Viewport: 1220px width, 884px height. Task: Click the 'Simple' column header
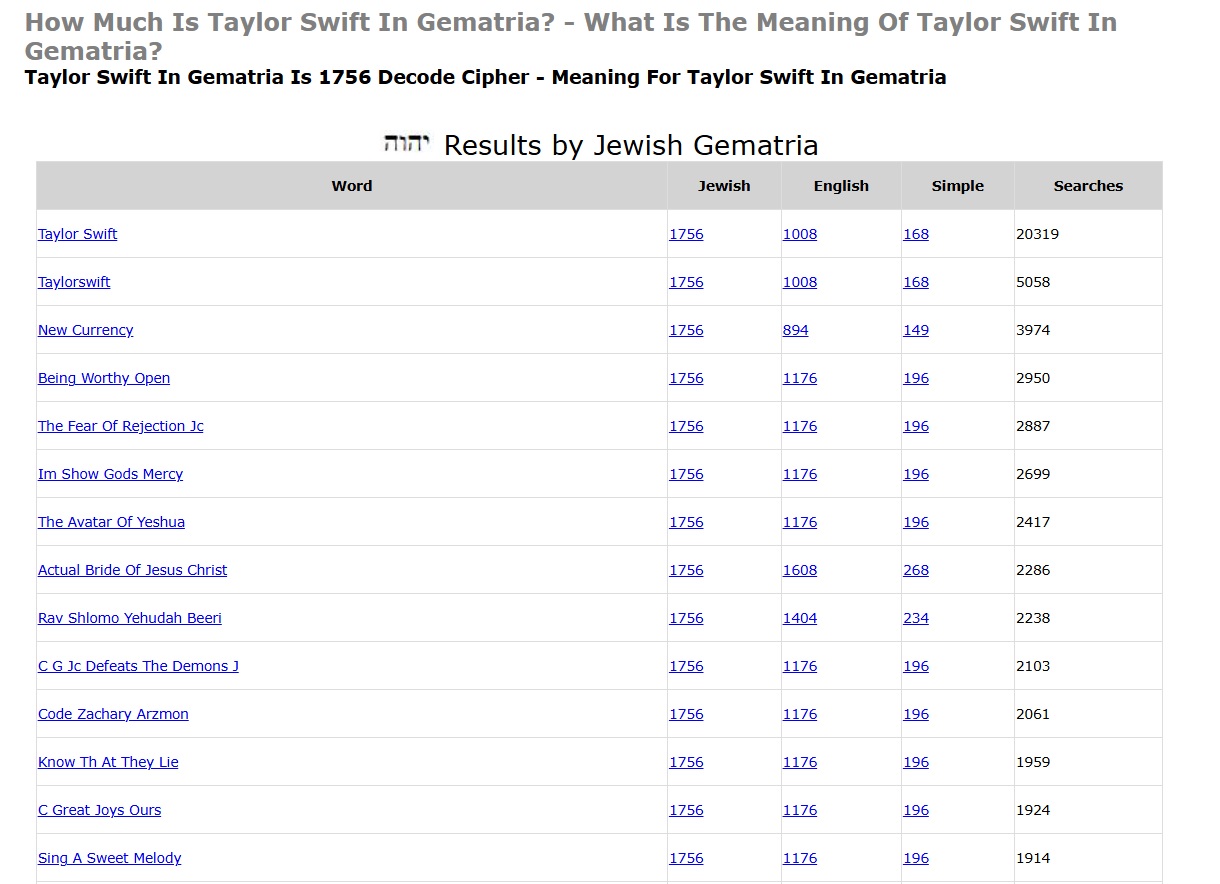(958, 186)
